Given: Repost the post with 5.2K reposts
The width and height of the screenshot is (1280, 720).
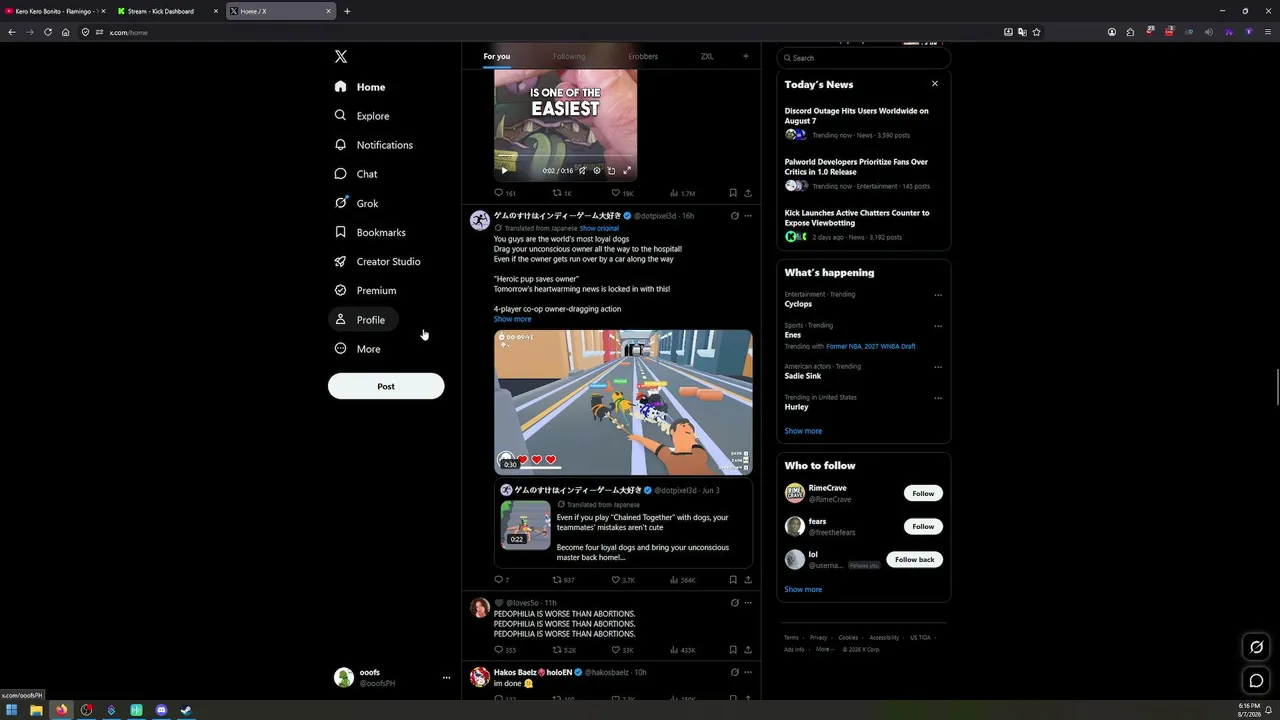Looking at the screenshot, I should point(564,650).
